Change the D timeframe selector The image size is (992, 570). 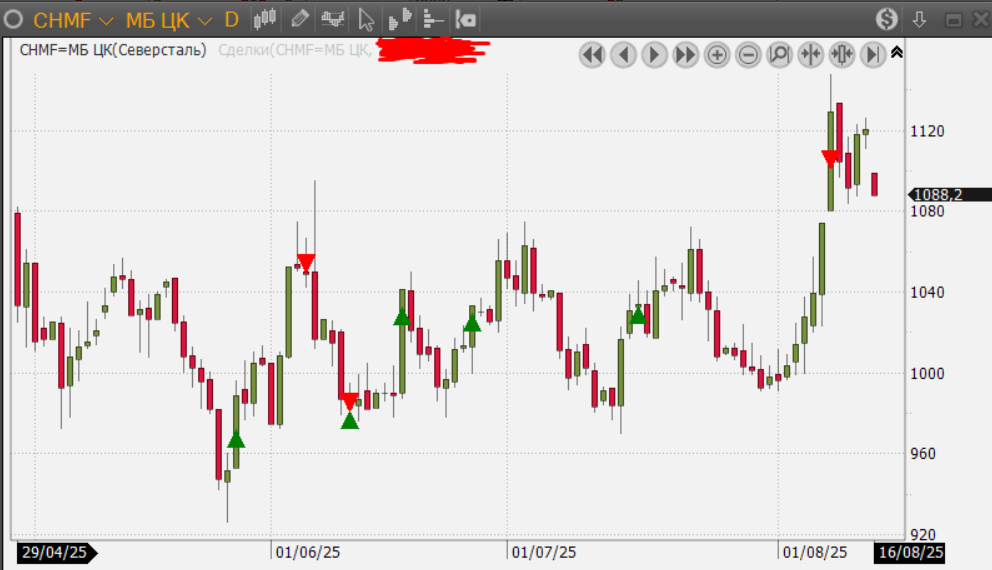[x=231, y=20]
